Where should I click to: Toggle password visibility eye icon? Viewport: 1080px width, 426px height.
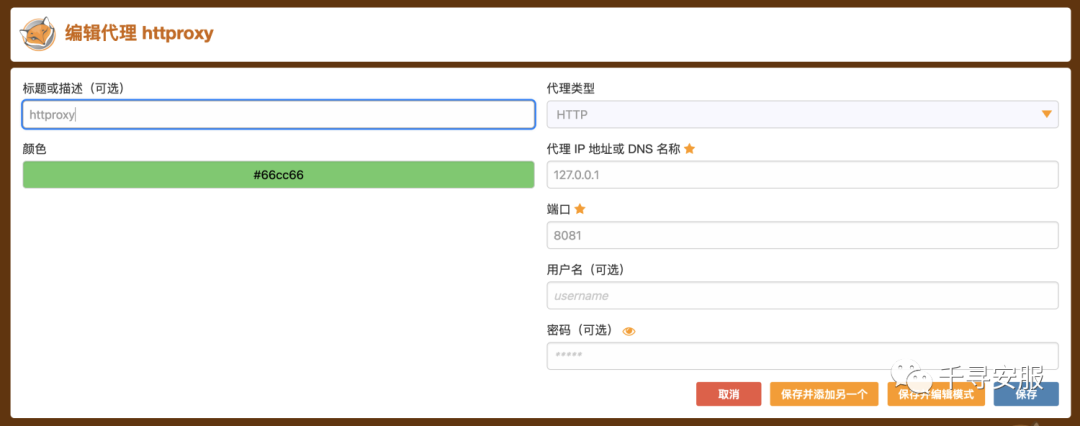(x=628, y=332)
